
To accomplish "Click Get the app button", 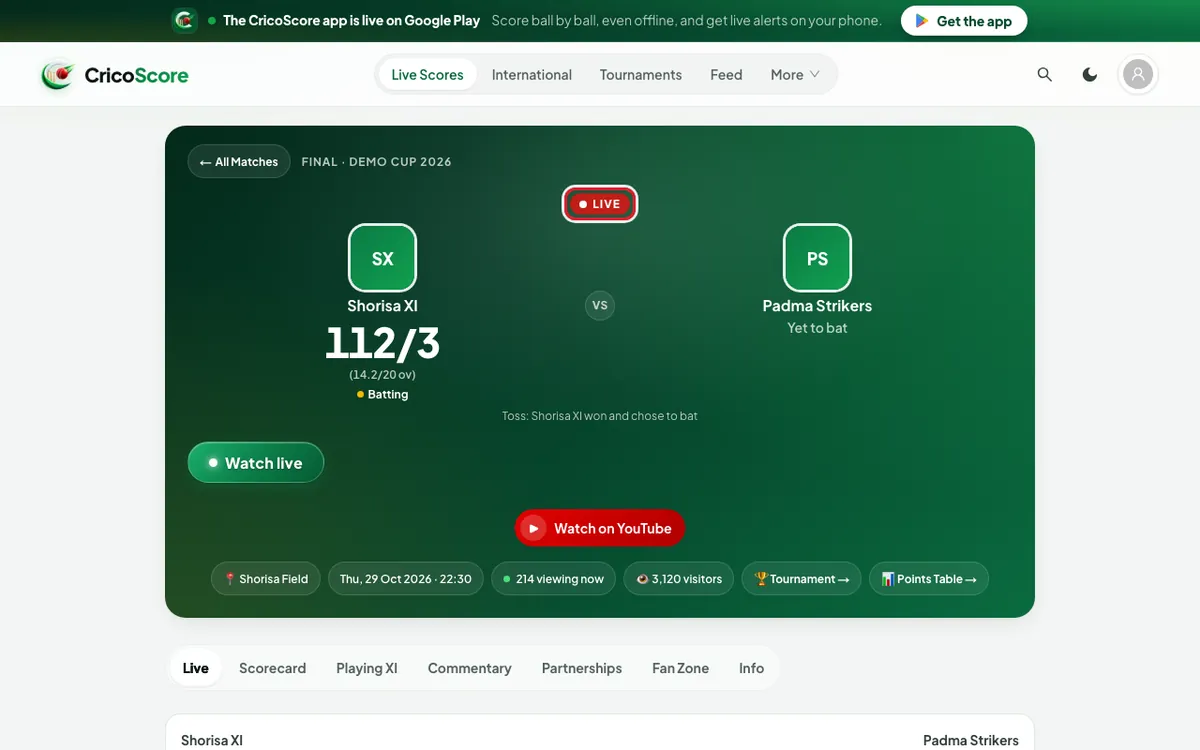I will [964, 21].
